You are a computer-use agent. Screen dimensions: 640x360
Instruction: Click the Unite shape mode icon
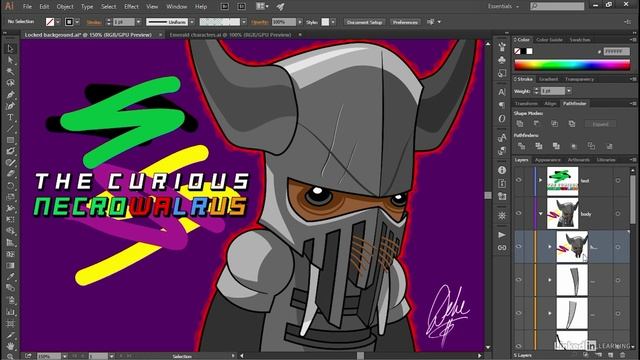(x=520, y=124)
